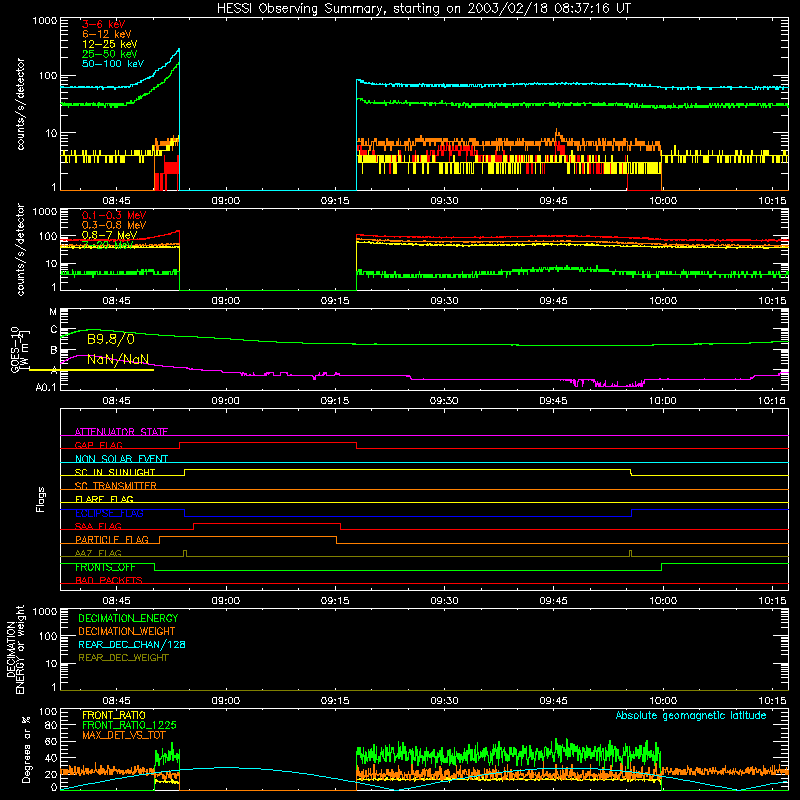Select the MAX_DET_VS_TOT legend label
This screenshot has height=800, width=800.
coord(123,735)
